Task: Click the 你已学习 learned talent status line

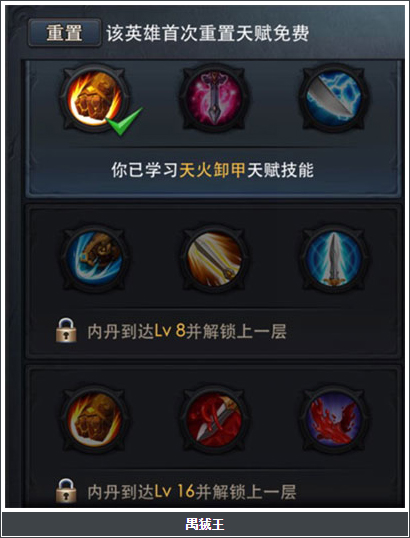Action: [212, 170]
